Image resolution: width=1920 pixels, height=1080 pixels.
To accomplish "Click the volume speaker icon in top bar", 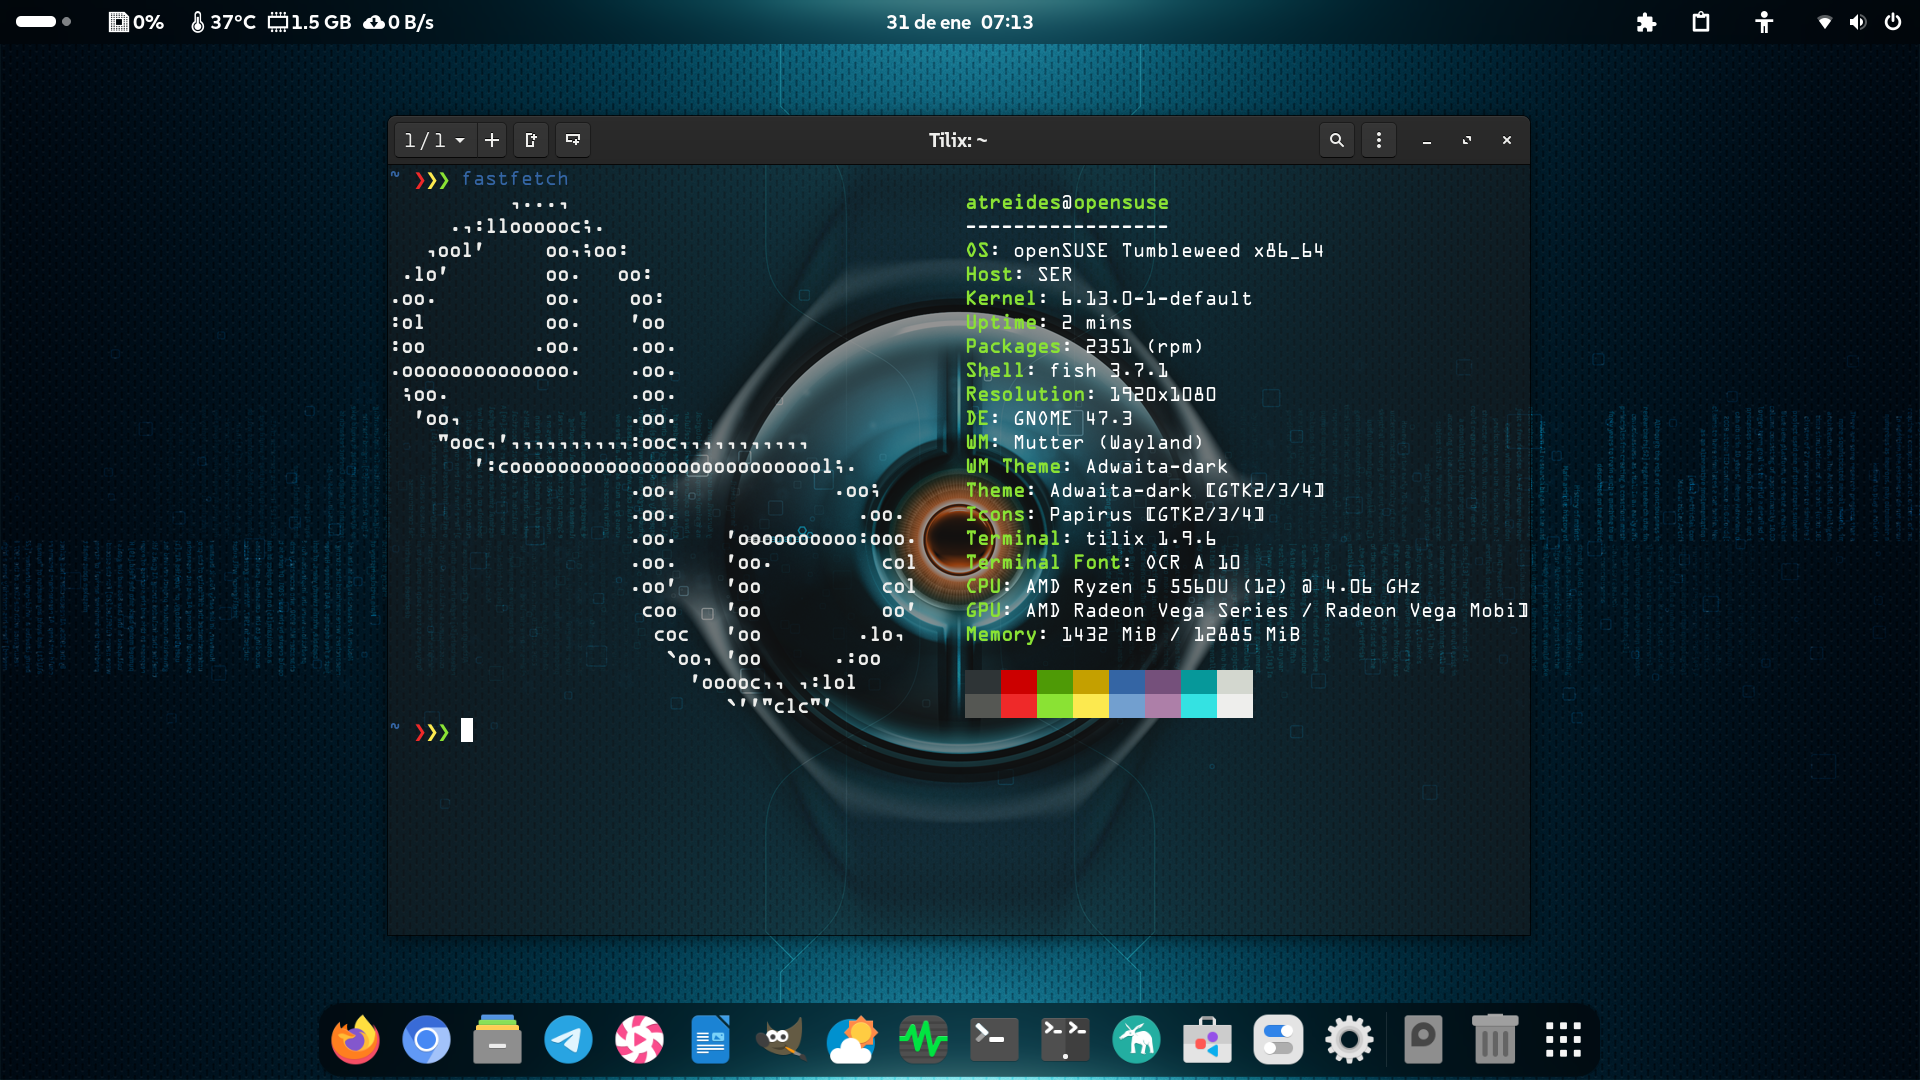I will pyautogui.click(x=1858, y=22).
